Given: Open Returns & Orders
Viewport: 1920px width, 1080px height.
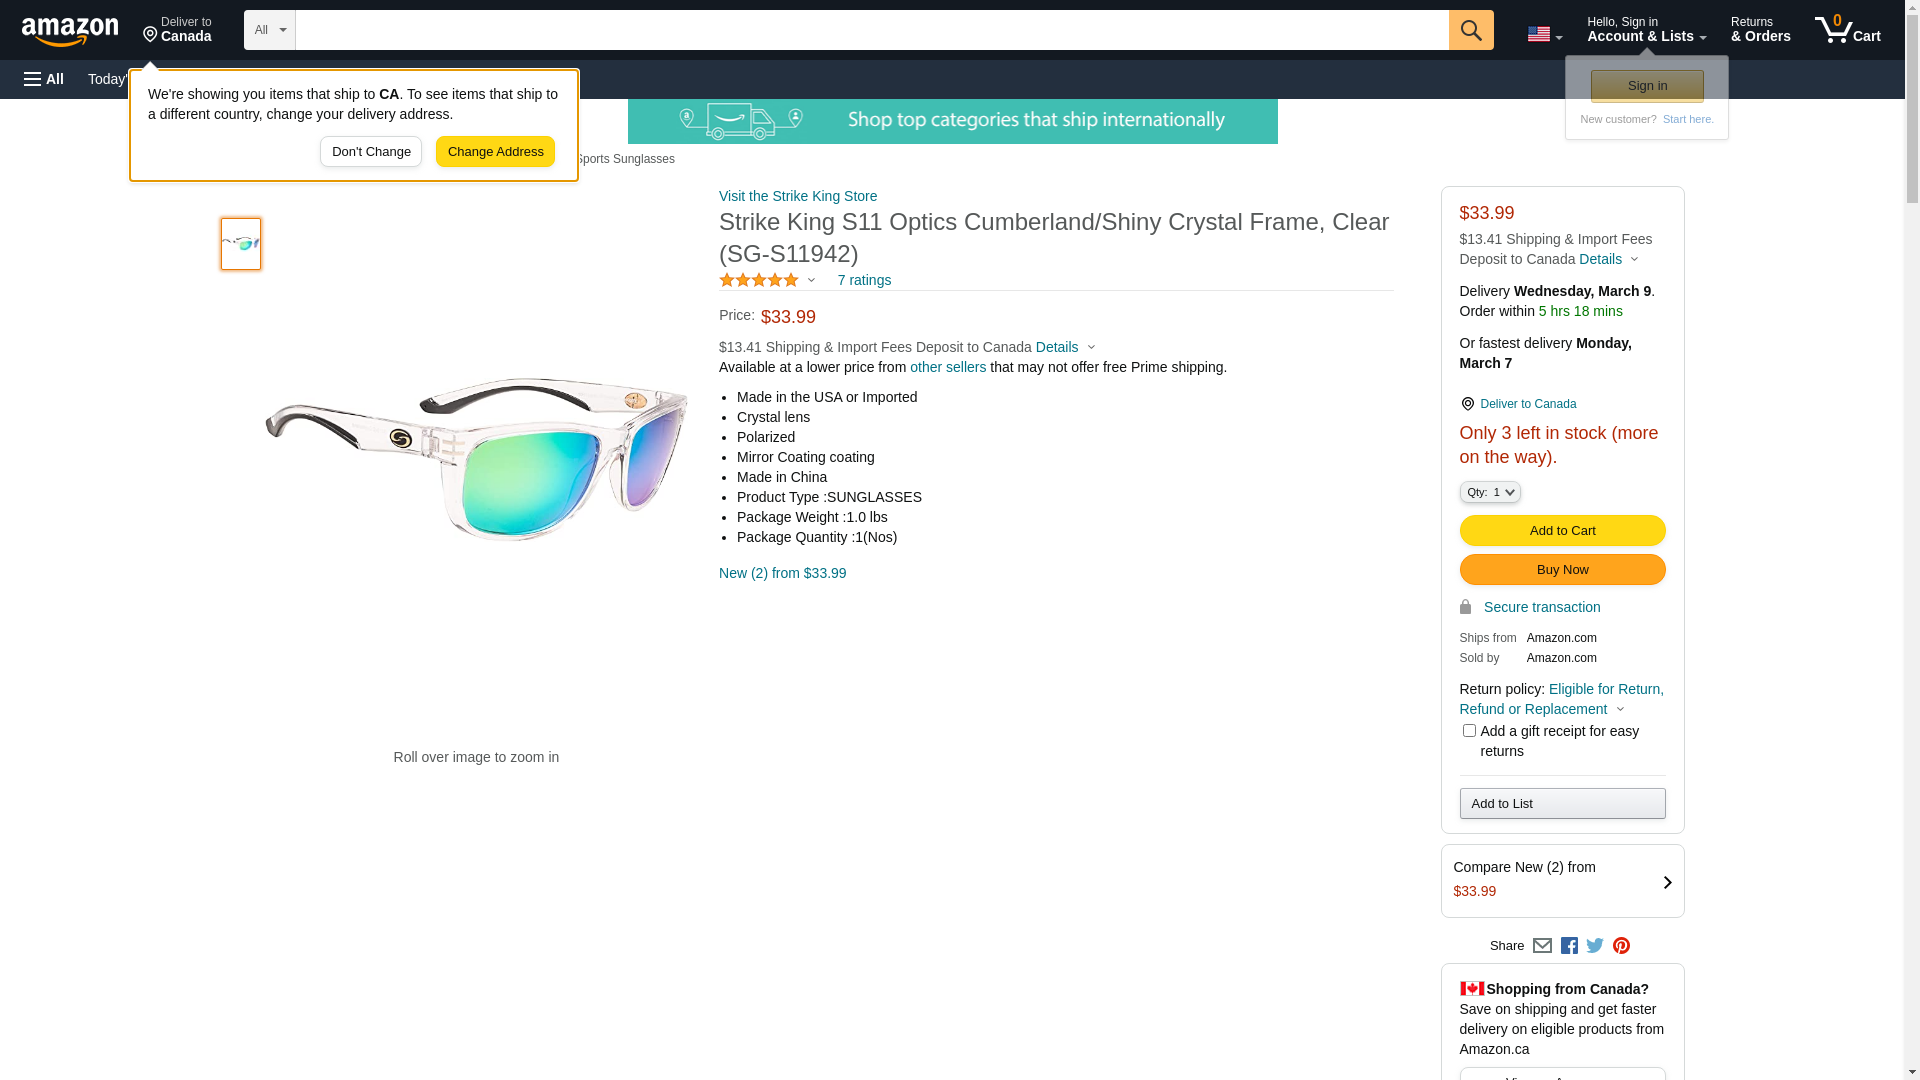Looking at the screenshot, I should coord(1760,30).
